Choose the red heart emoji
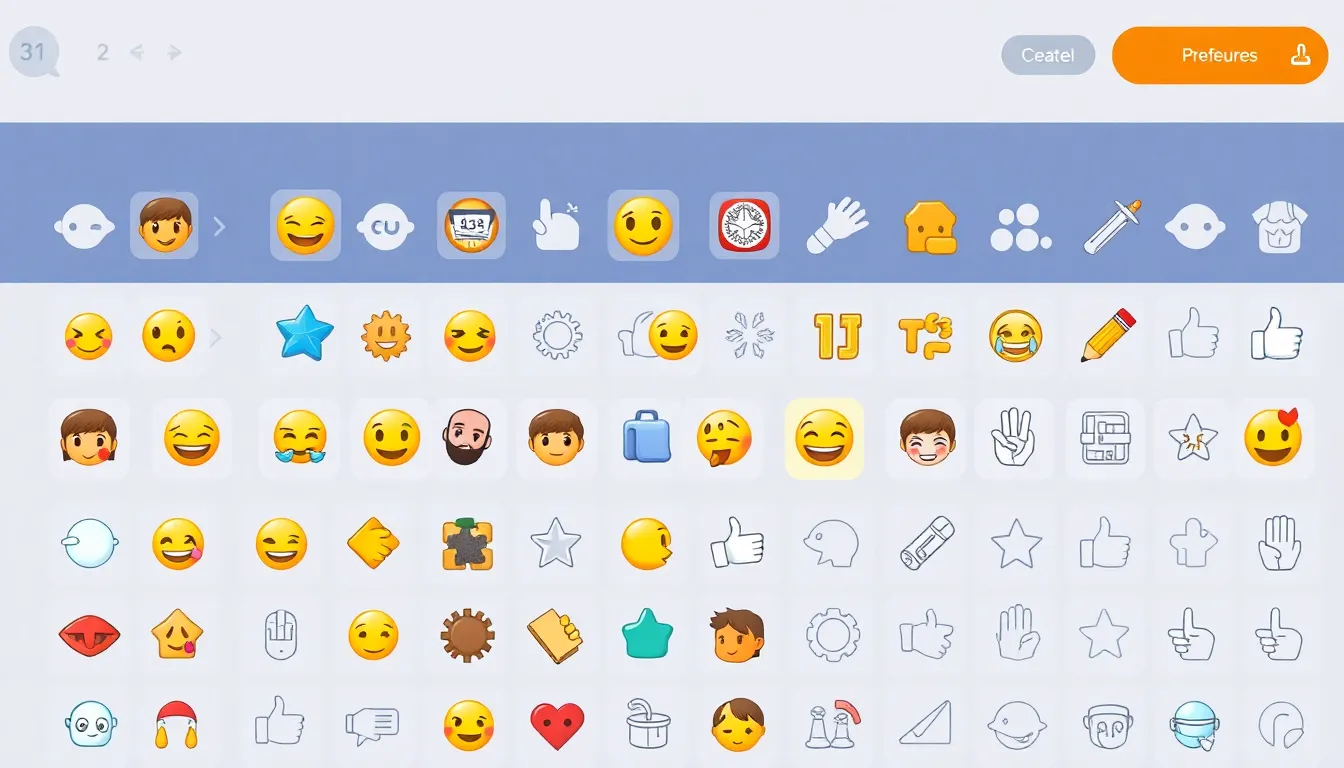Image resolution: width=1344 pixels, height=768 pixels. (557, 727)
